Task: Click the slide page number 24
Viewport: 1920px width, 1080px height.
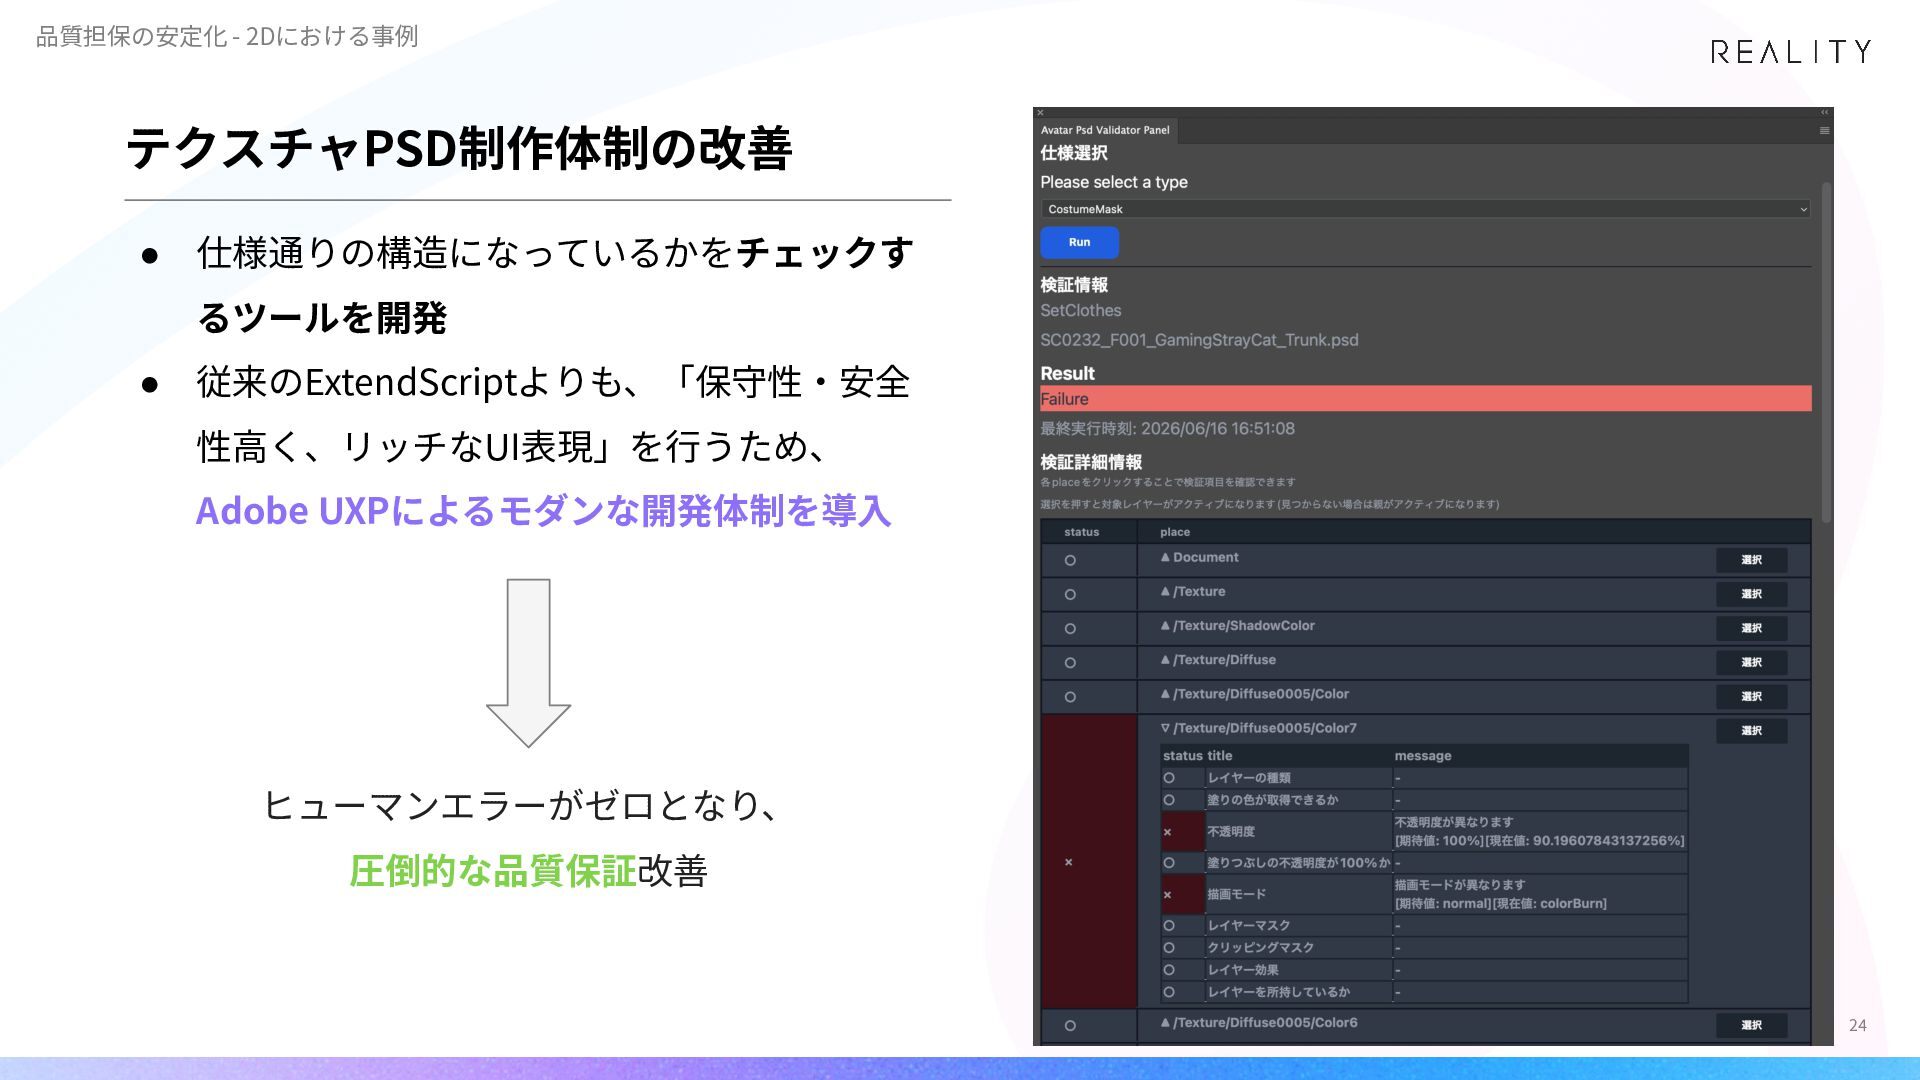Action: pyautogui.click(x=1858, y=1025)
